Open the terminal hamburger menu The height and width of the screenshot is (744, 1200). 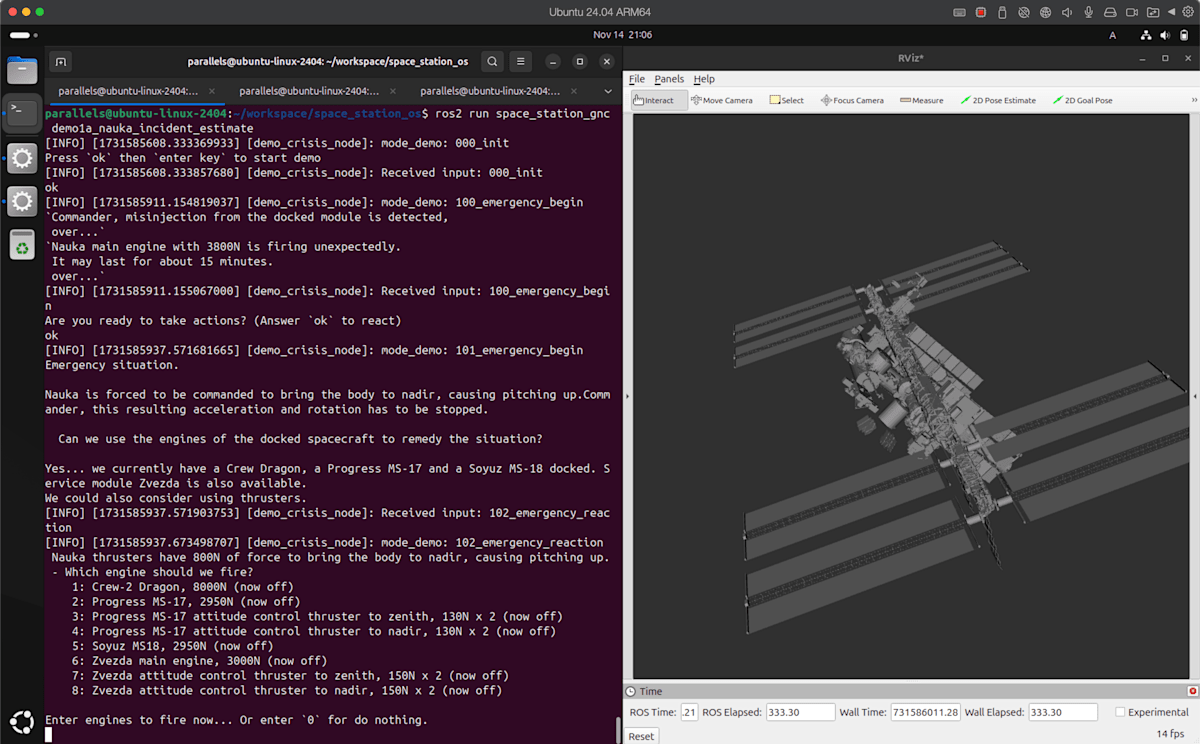pos(520,62)
